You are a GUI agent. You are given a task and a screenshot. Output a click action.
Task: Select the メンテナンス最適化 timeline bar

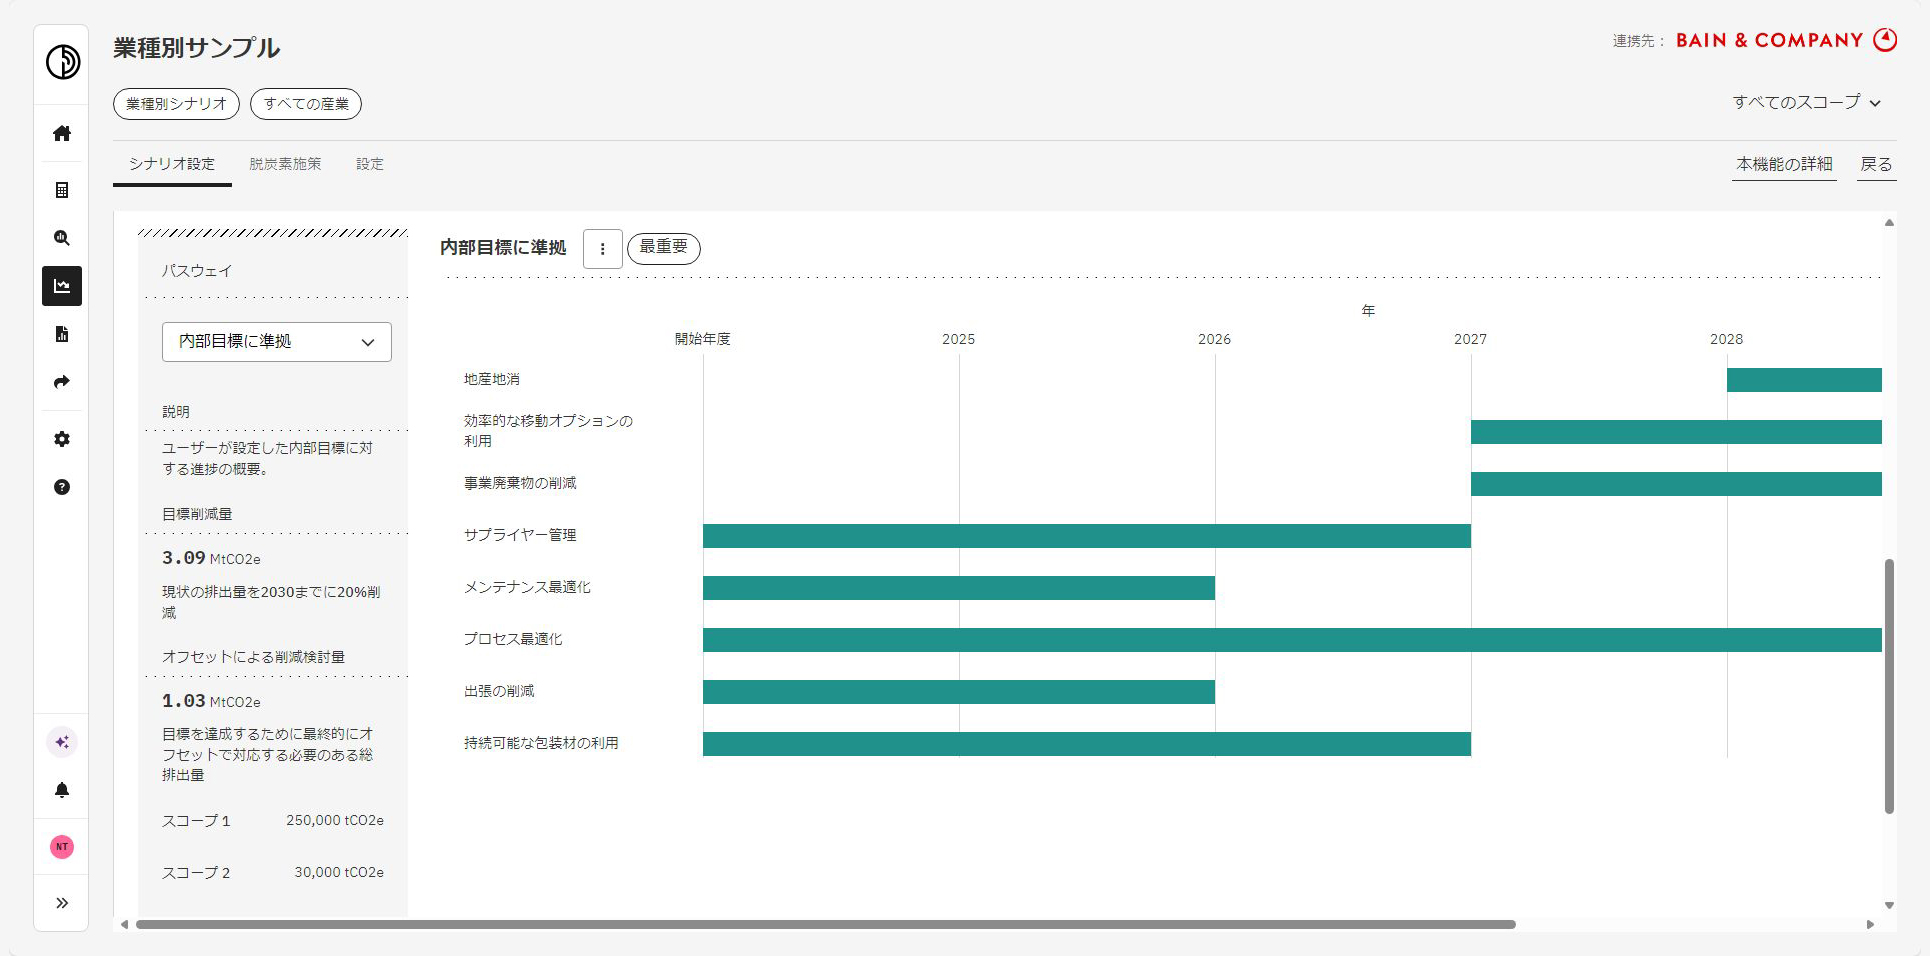(959, 588)
